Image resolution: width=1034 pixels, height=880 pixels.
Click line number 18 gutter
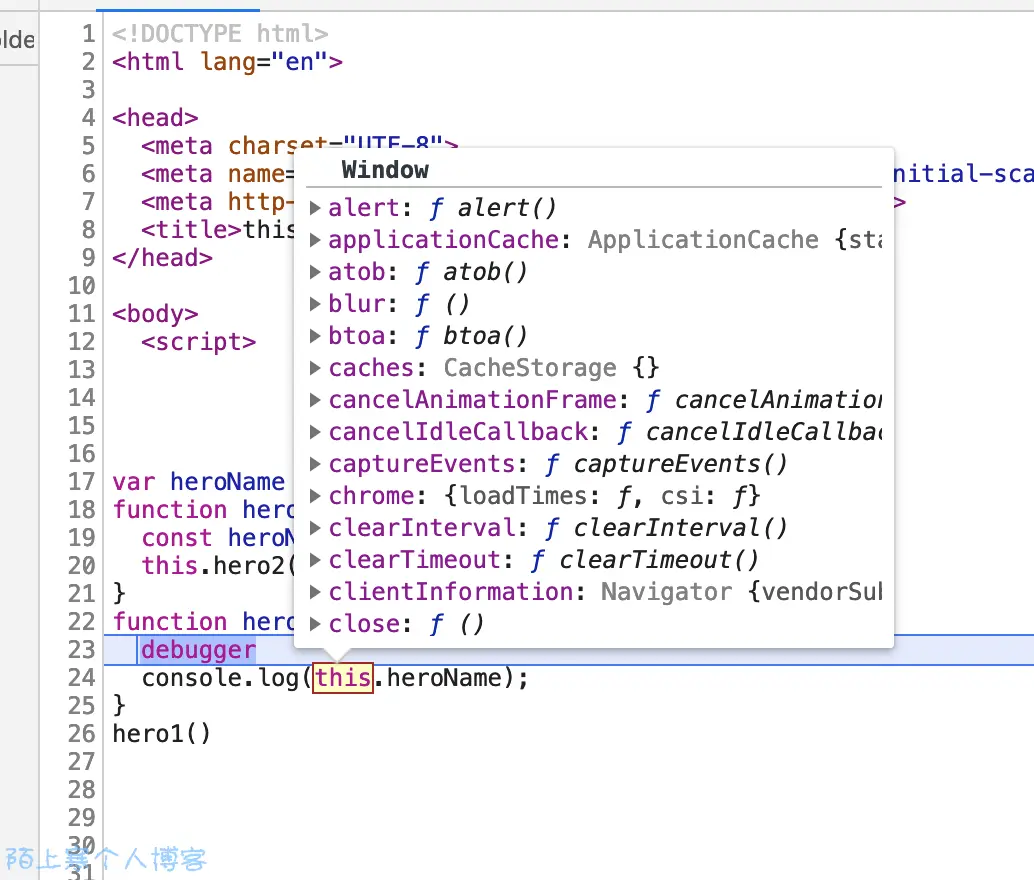82,510
